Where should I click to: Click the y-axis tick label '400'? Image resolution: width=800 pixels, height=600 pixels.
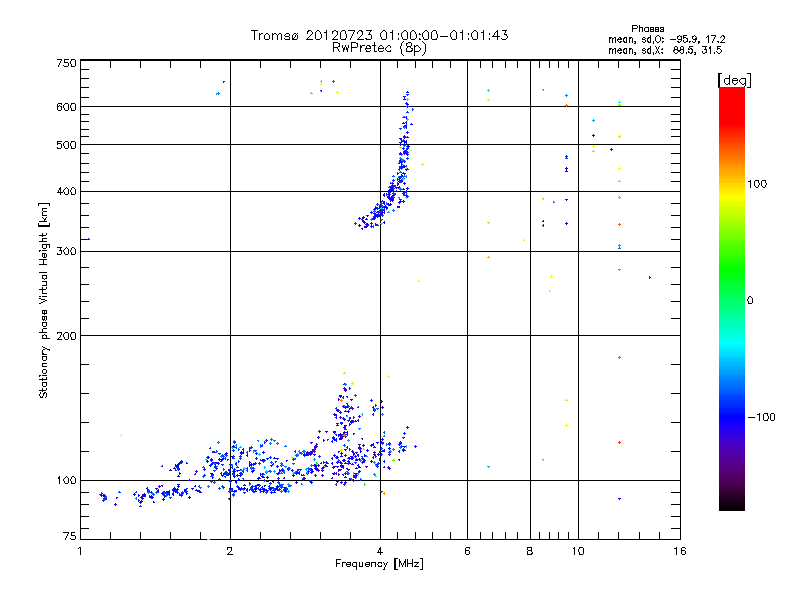point(66,191)
